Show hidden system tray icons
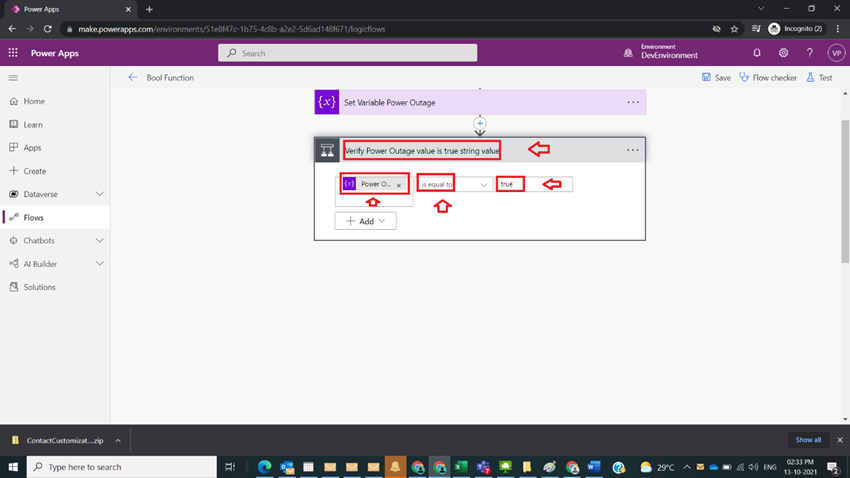The image size is (850, 478). coord(687,467)
